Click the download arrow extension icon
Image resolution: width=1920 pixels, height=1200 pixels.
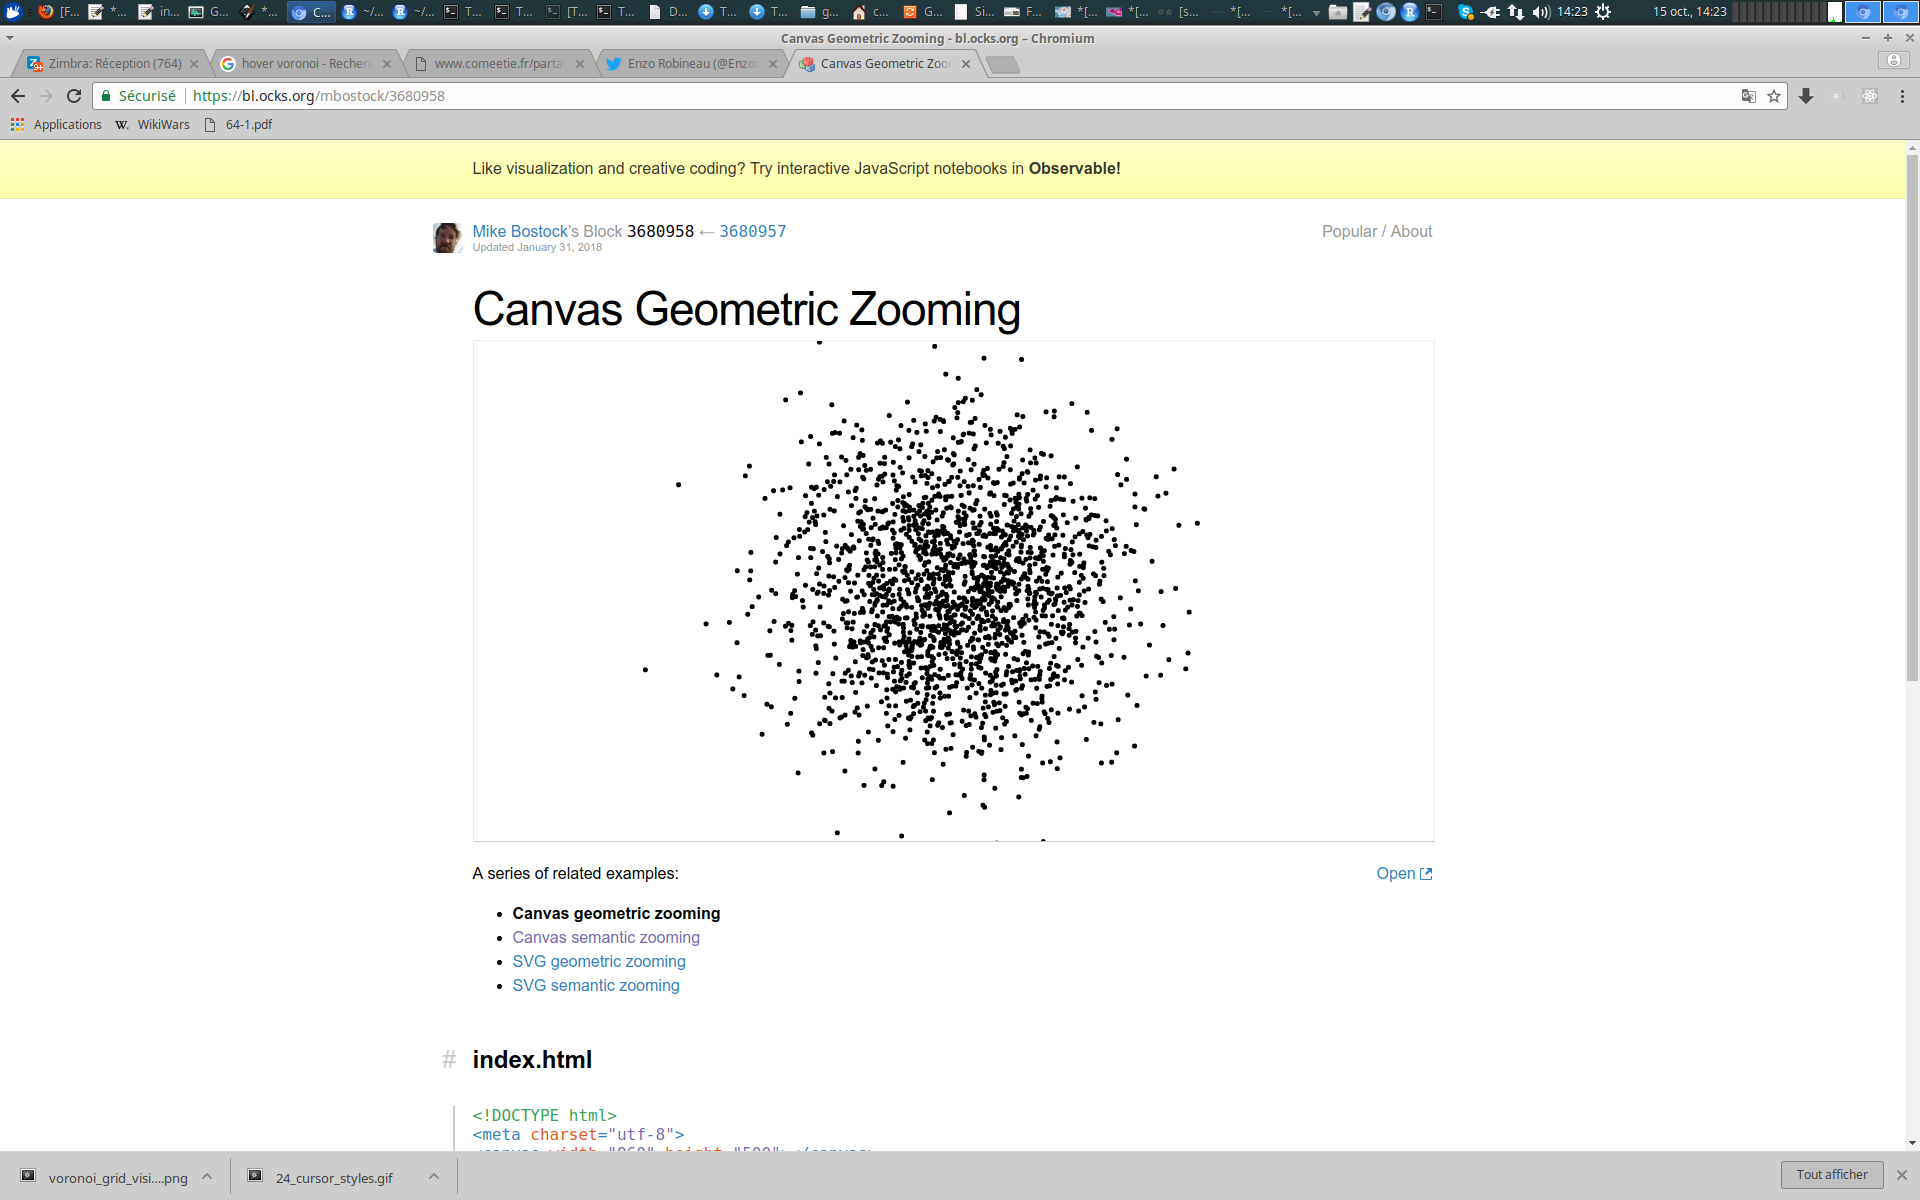click(x=1806, y=96)
